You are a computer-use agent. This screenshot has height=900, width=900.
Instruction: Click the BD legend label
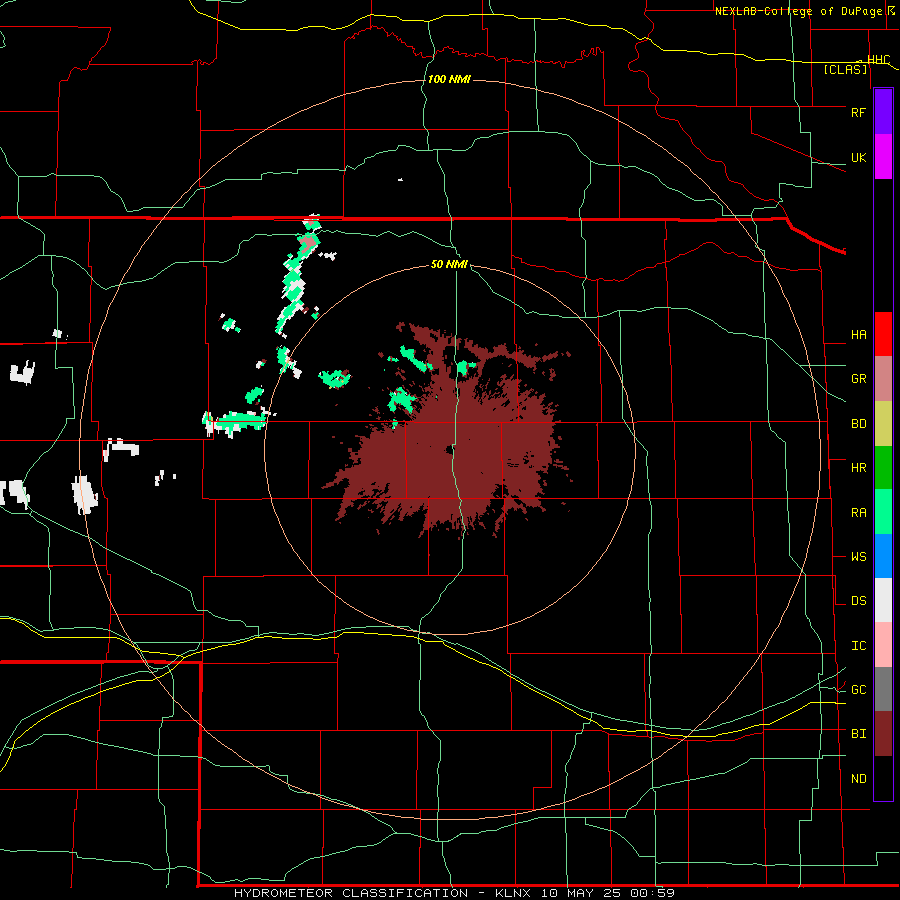point(858,424)
